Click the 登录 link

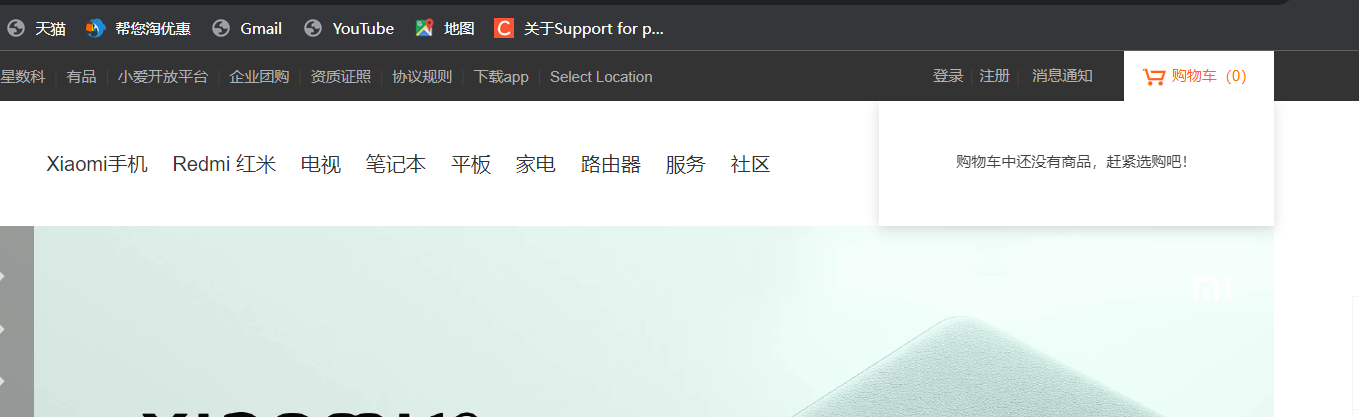click(948, 76)
